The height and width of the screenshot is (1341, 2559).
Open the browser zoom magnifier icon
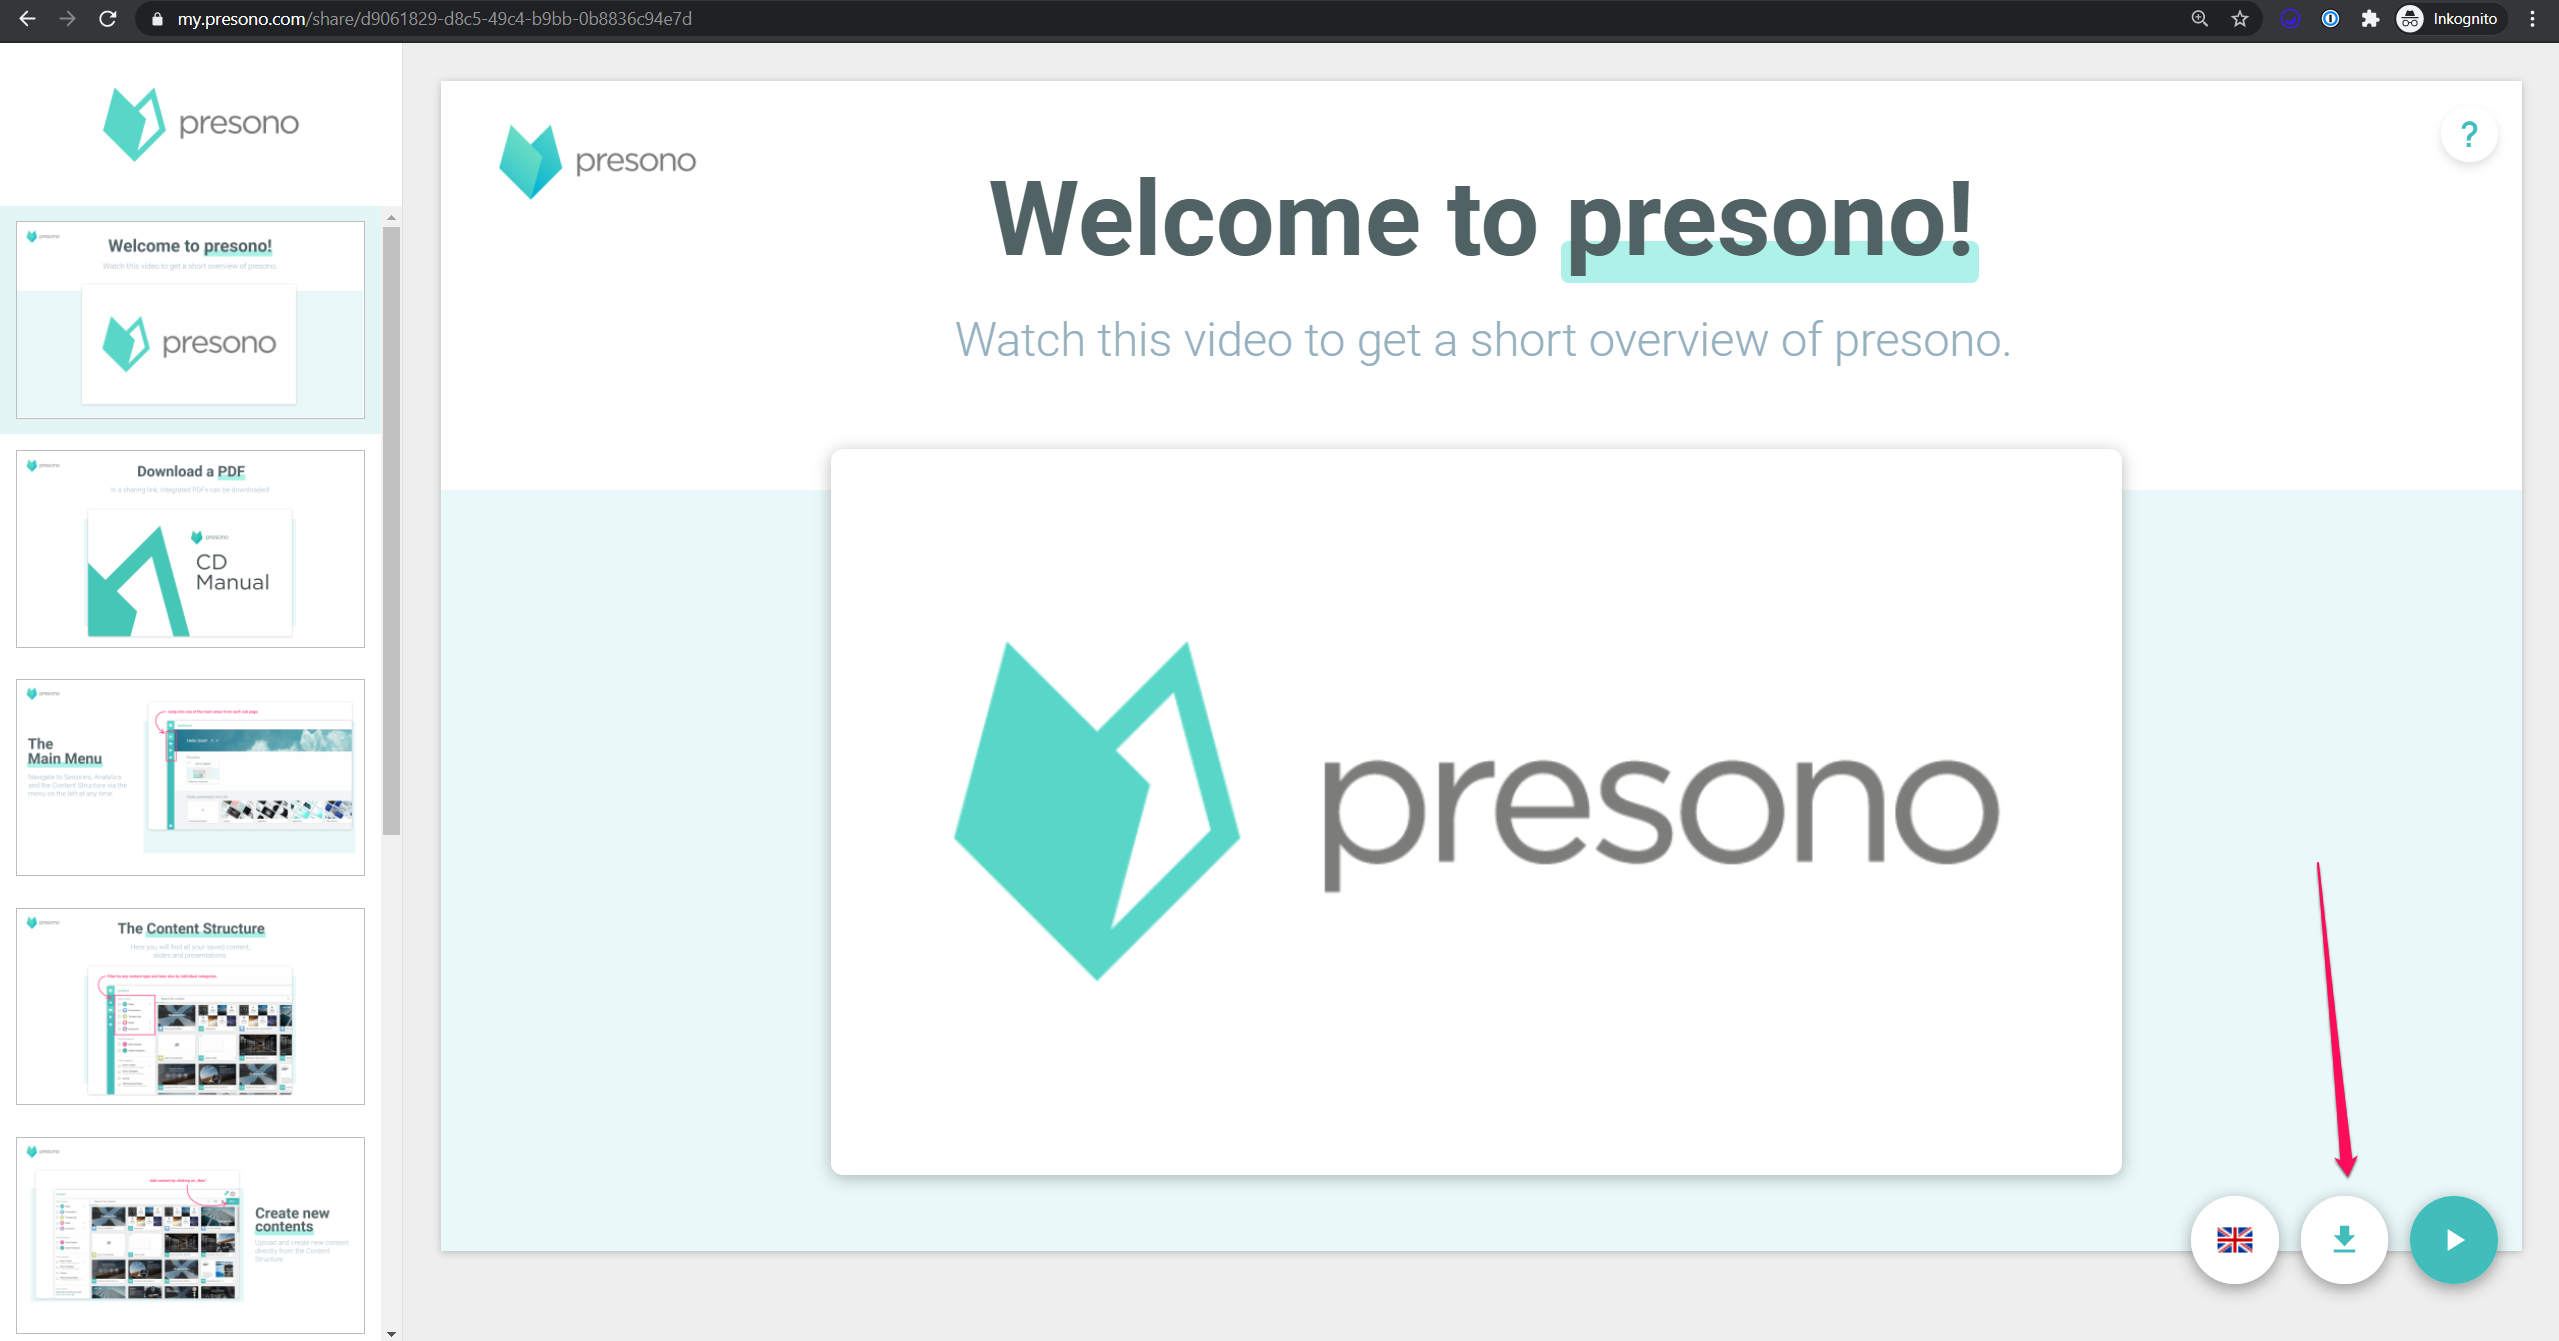pos(2200,19)
